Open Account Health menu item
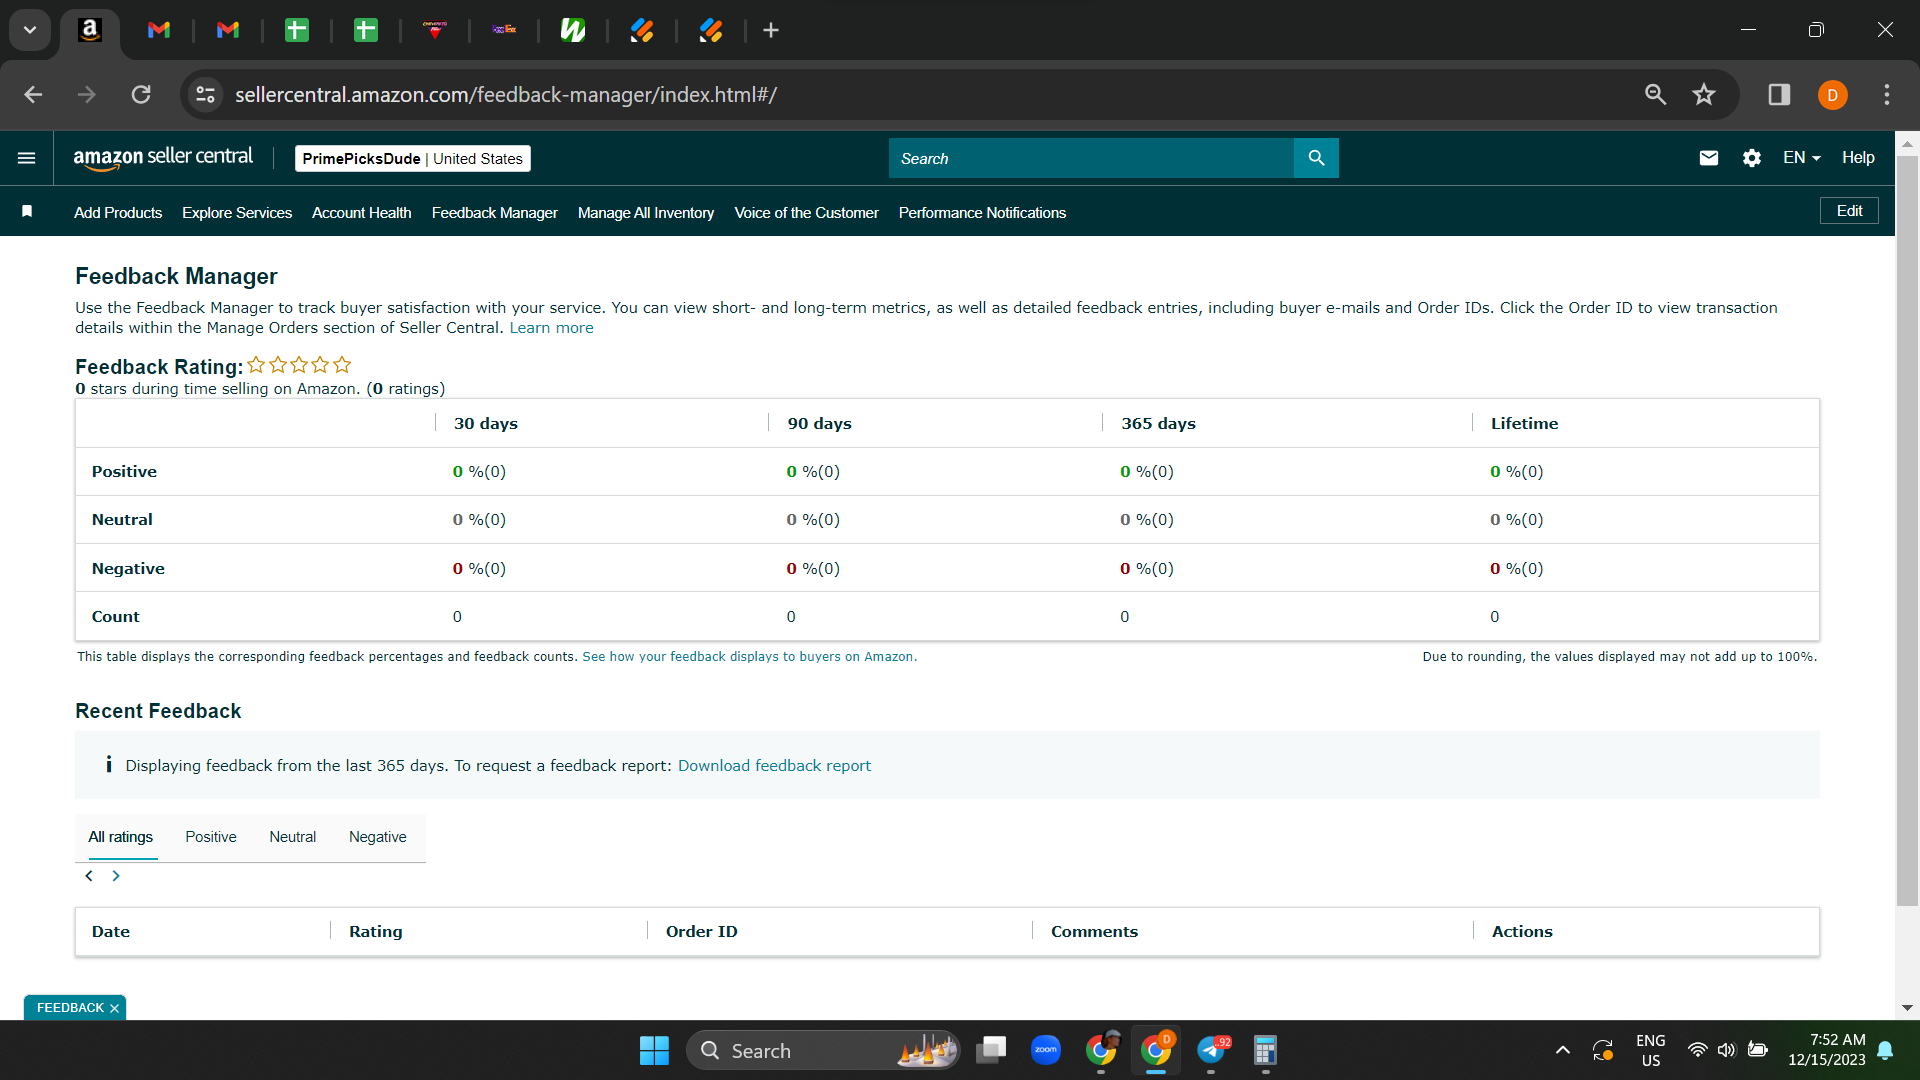 (361, 212)
